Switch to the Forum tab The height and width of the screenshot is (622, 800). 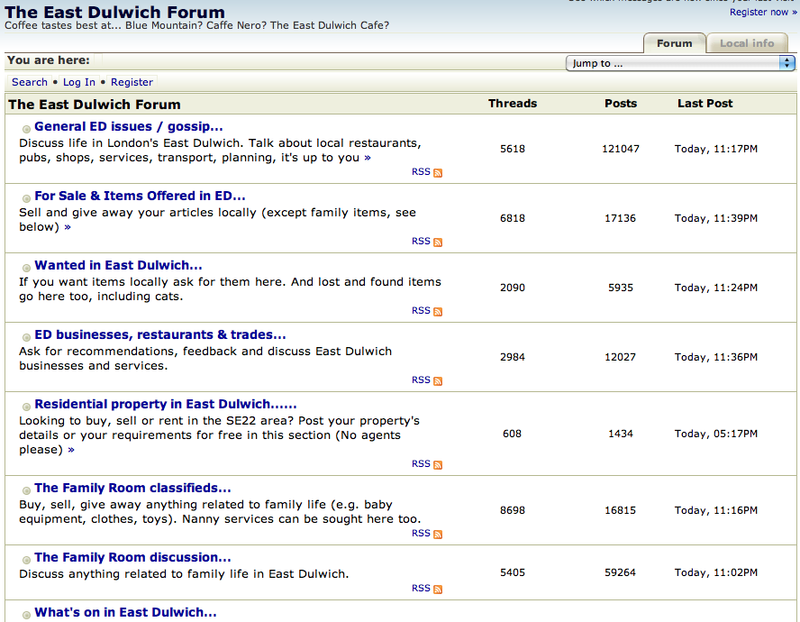pyautogui.click(x=674, y=43)
